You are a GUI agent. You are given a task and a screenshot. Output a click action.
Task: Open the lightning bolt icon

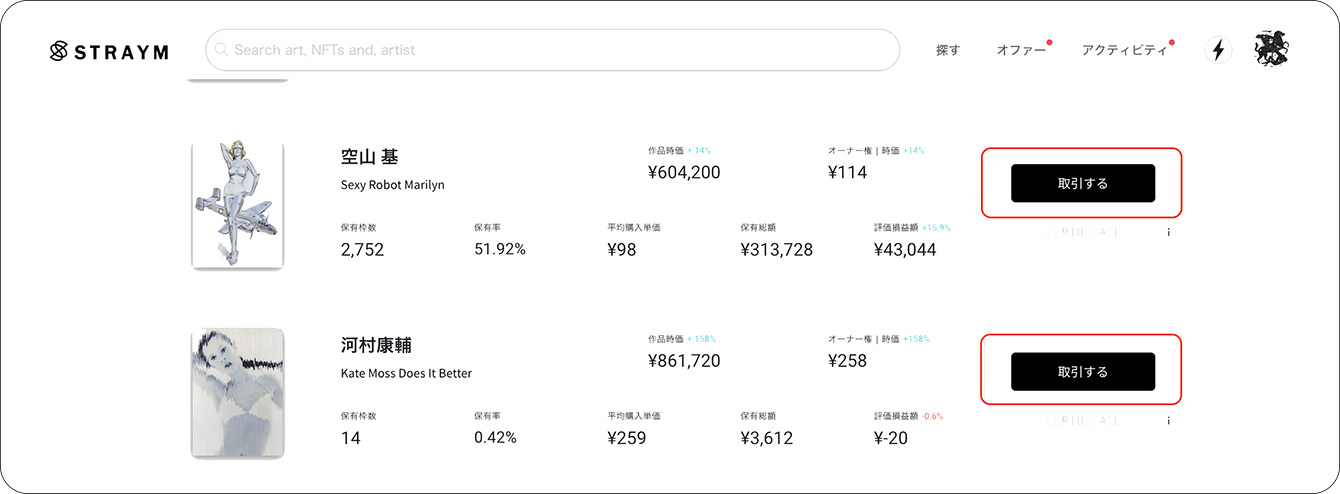coord(1218,50)
